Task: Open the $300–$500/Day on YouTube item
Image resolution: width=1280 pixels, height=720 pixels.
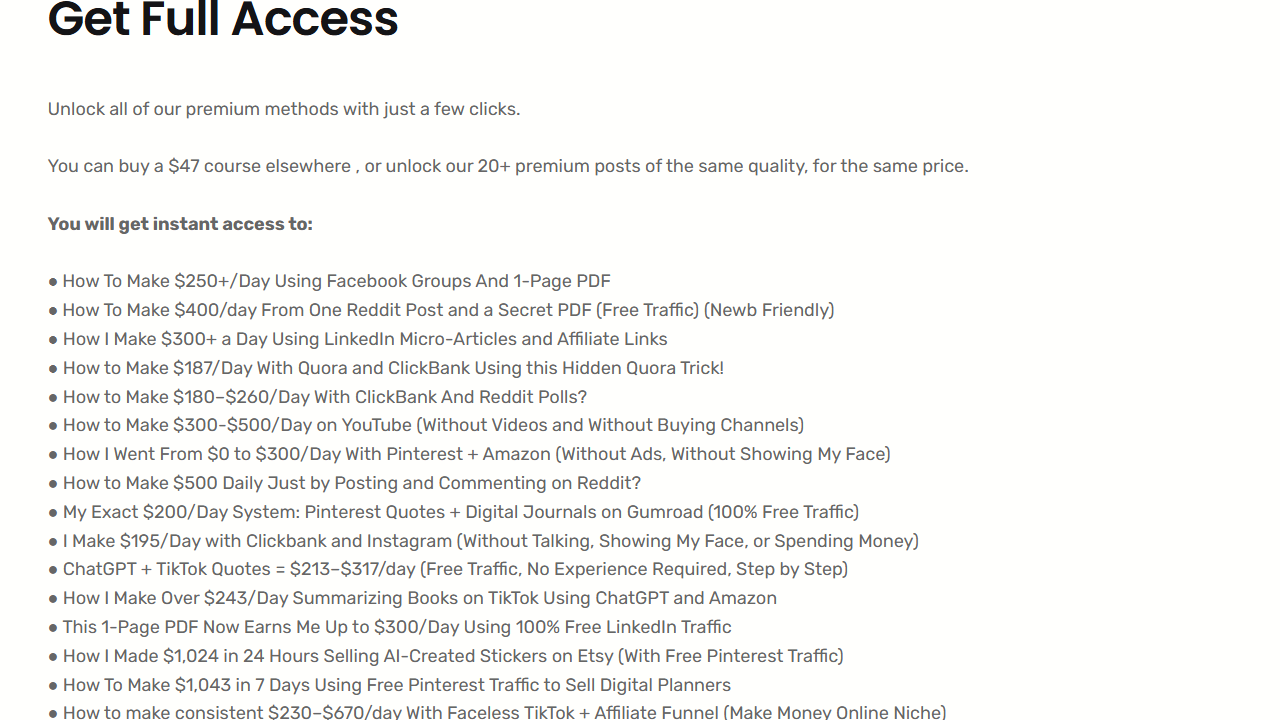Action: point(426,425)
